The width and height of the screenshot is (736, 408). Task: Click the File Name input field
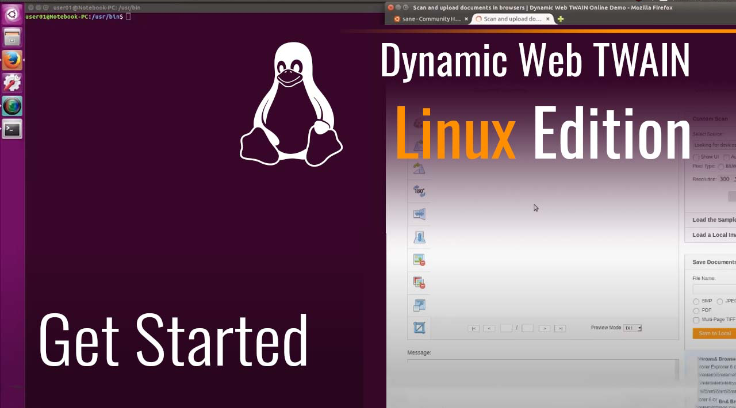point(714,288)
